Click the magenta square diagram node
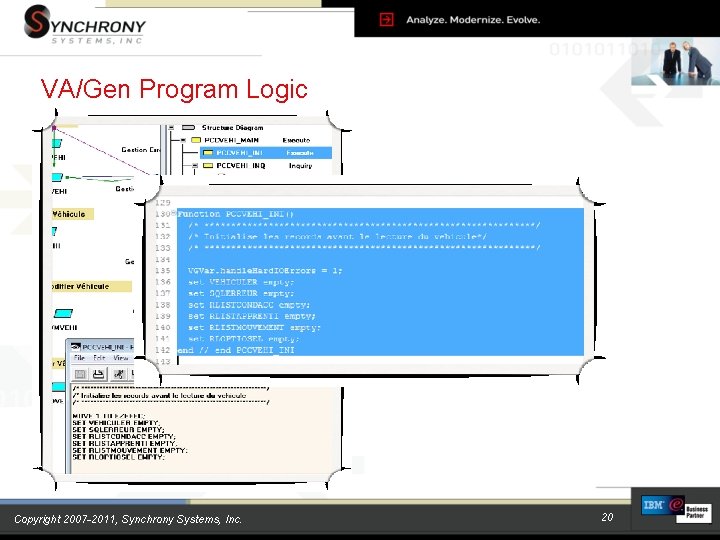This screenshot has height=540, width=720. tap(54, 128)
